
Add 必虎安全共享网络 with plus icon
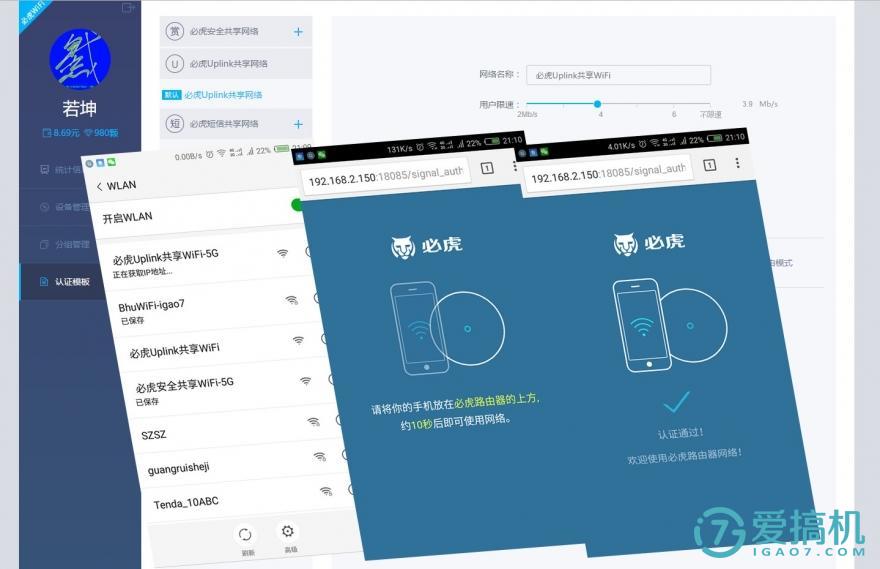coord(298,32)
